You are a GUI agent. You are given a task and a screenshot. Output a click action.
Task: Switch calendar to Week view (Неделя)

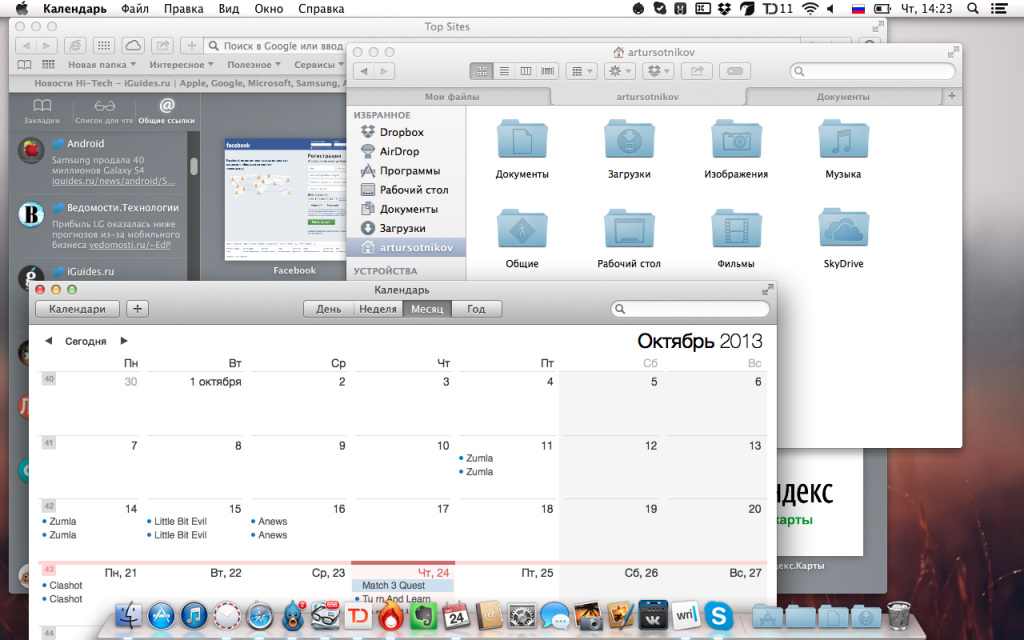[x=378, y=309]
